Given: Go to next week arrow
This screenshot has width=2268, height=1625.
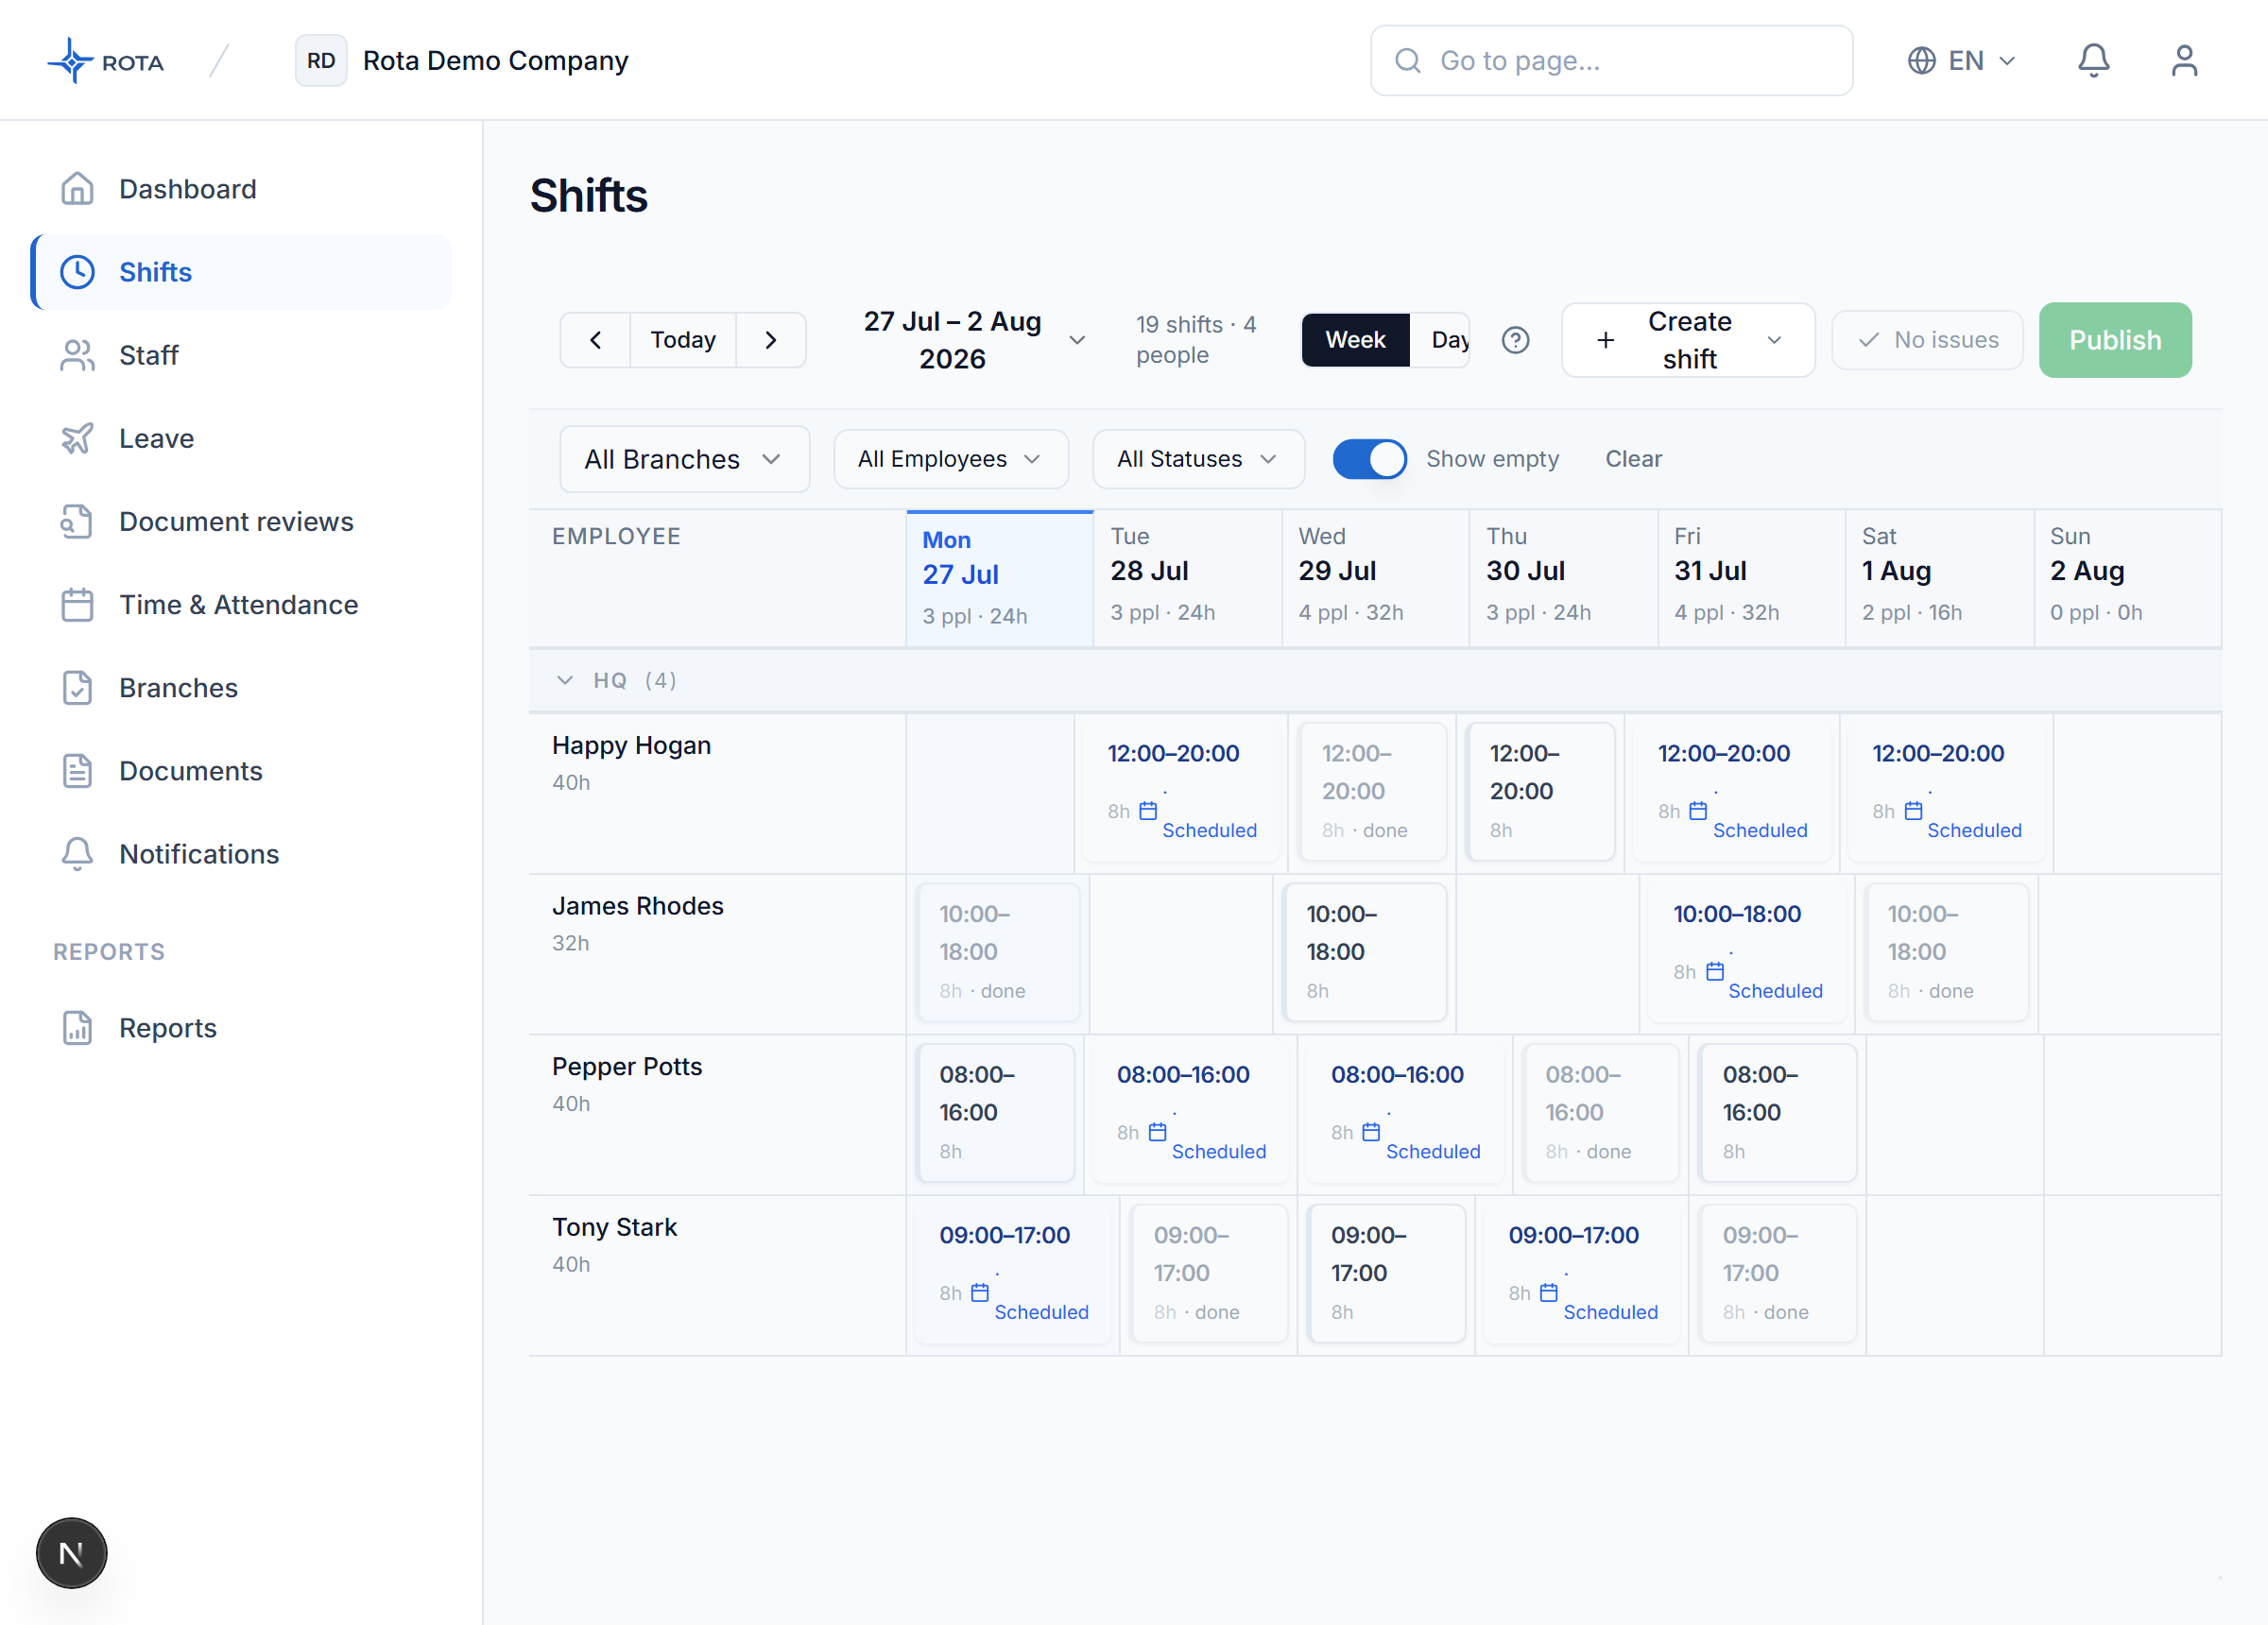Looking at the screenshot, I should click(770, 340).
